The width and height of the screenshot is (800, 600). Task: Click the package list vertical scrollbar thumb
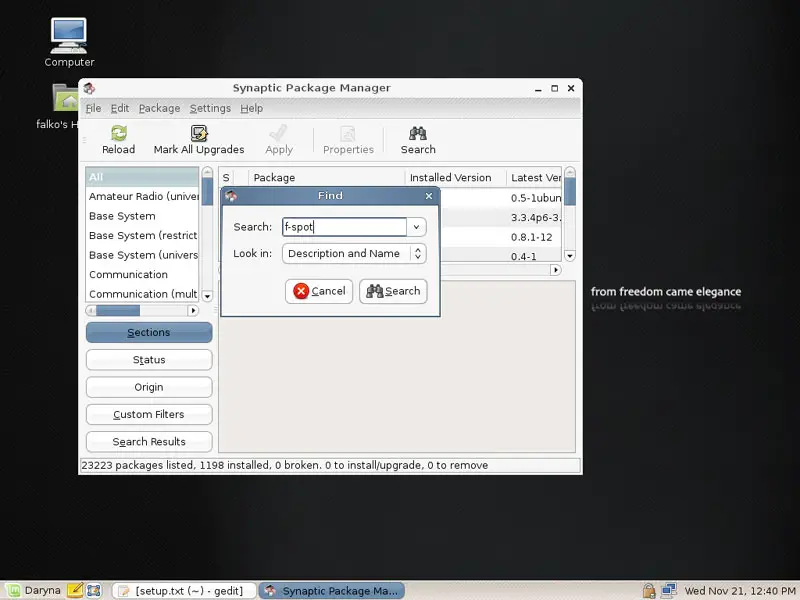point(570,192)
